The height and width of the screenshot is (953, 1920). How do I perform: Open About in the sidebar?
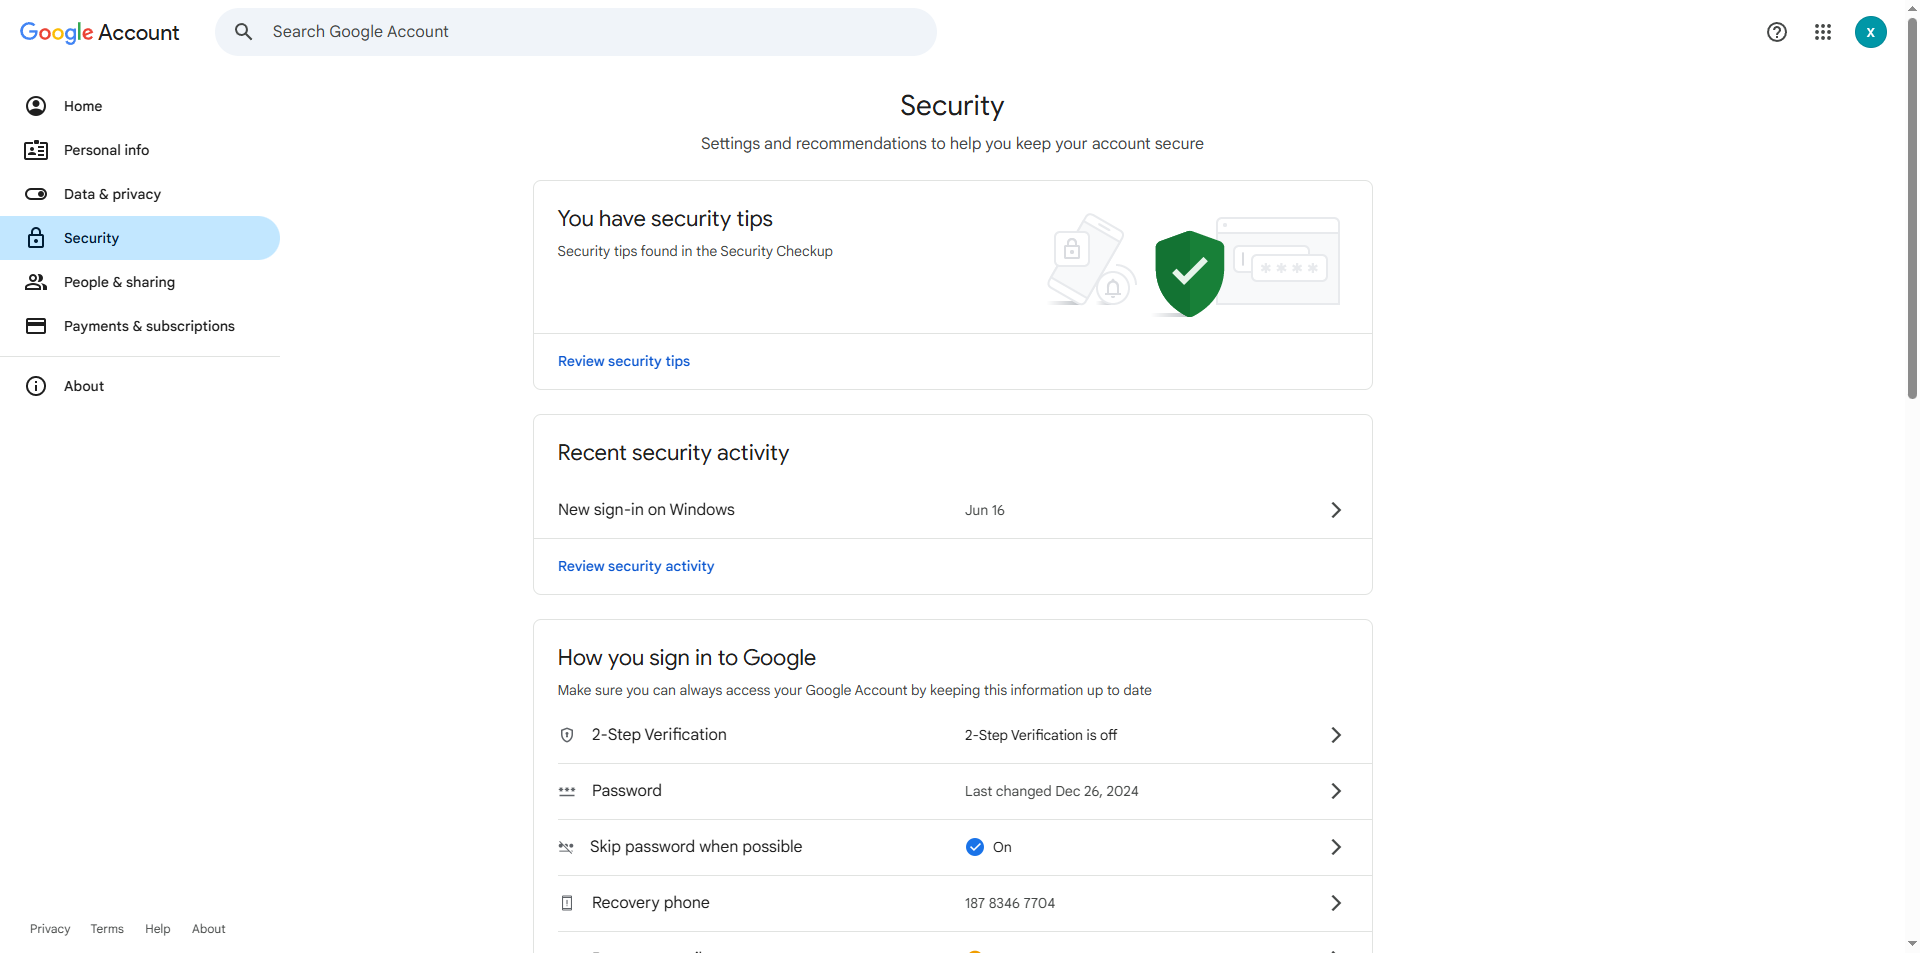point(140,386)
